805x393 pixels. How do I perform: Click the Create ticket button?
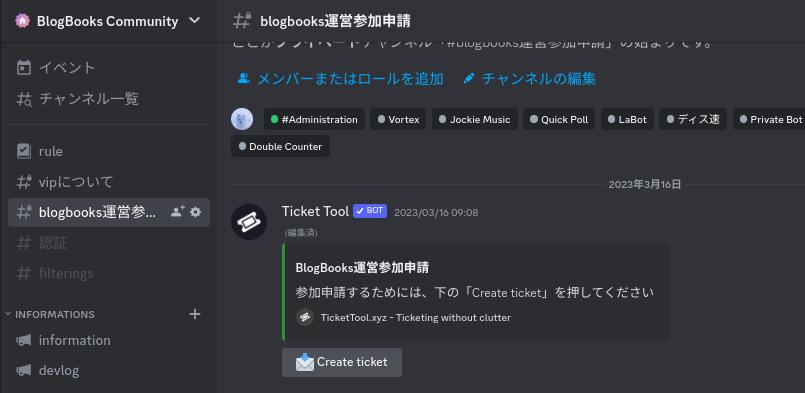(x=342, y=362)
